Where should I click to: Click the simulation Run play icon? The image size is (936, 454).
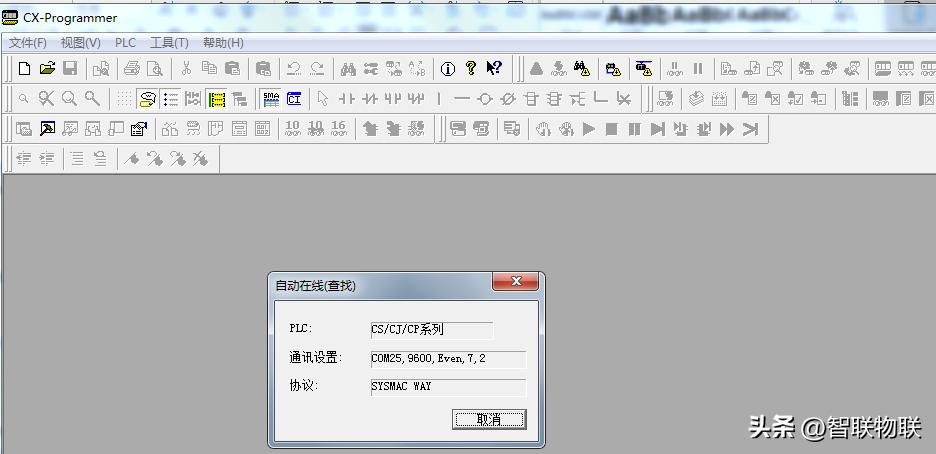click(589, 128)
